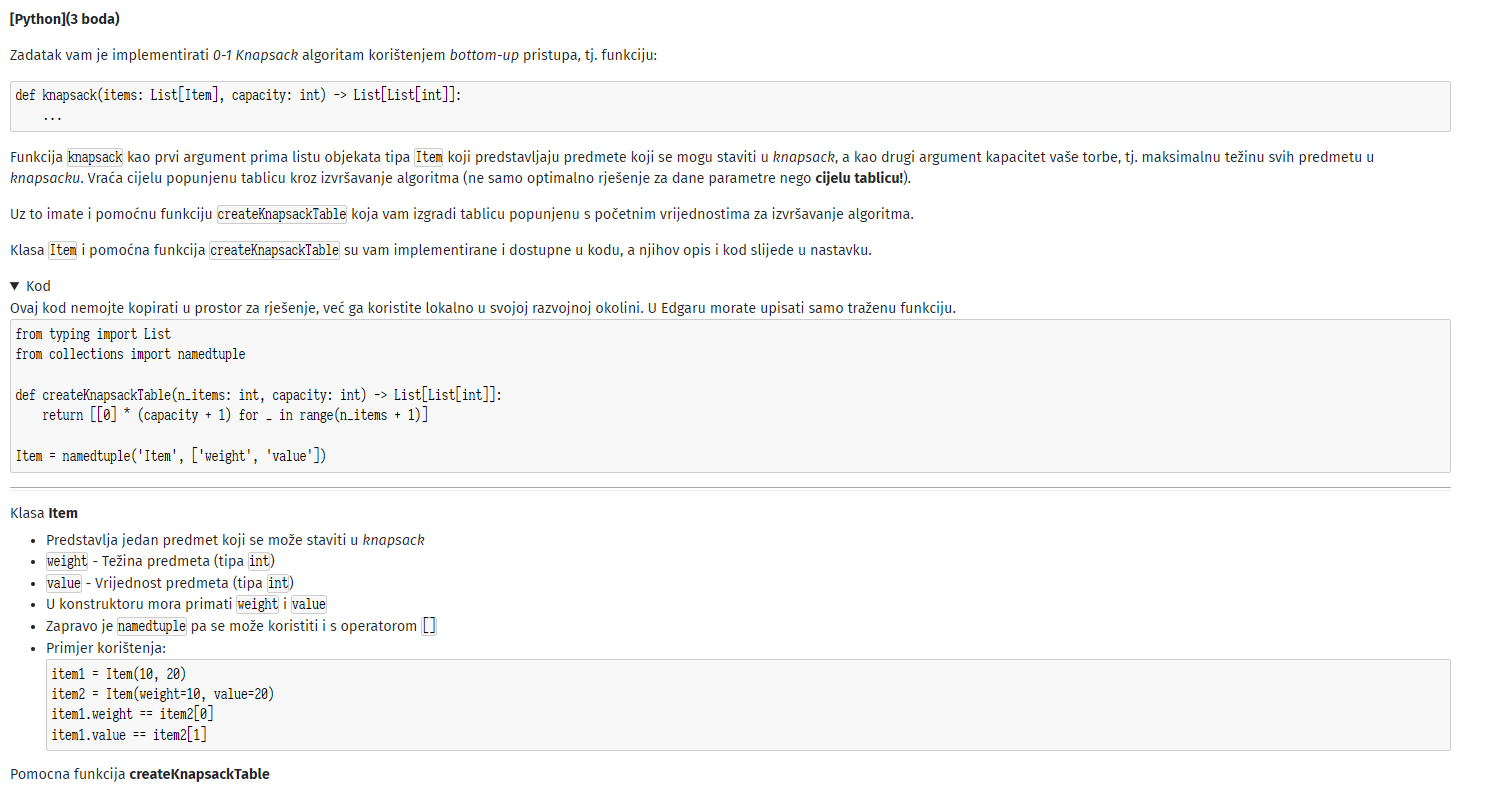Click the createKnapsackTable definition line in code
This screenshot has width=1493, height=785.
pyautogui.click(x=258, y=395)
